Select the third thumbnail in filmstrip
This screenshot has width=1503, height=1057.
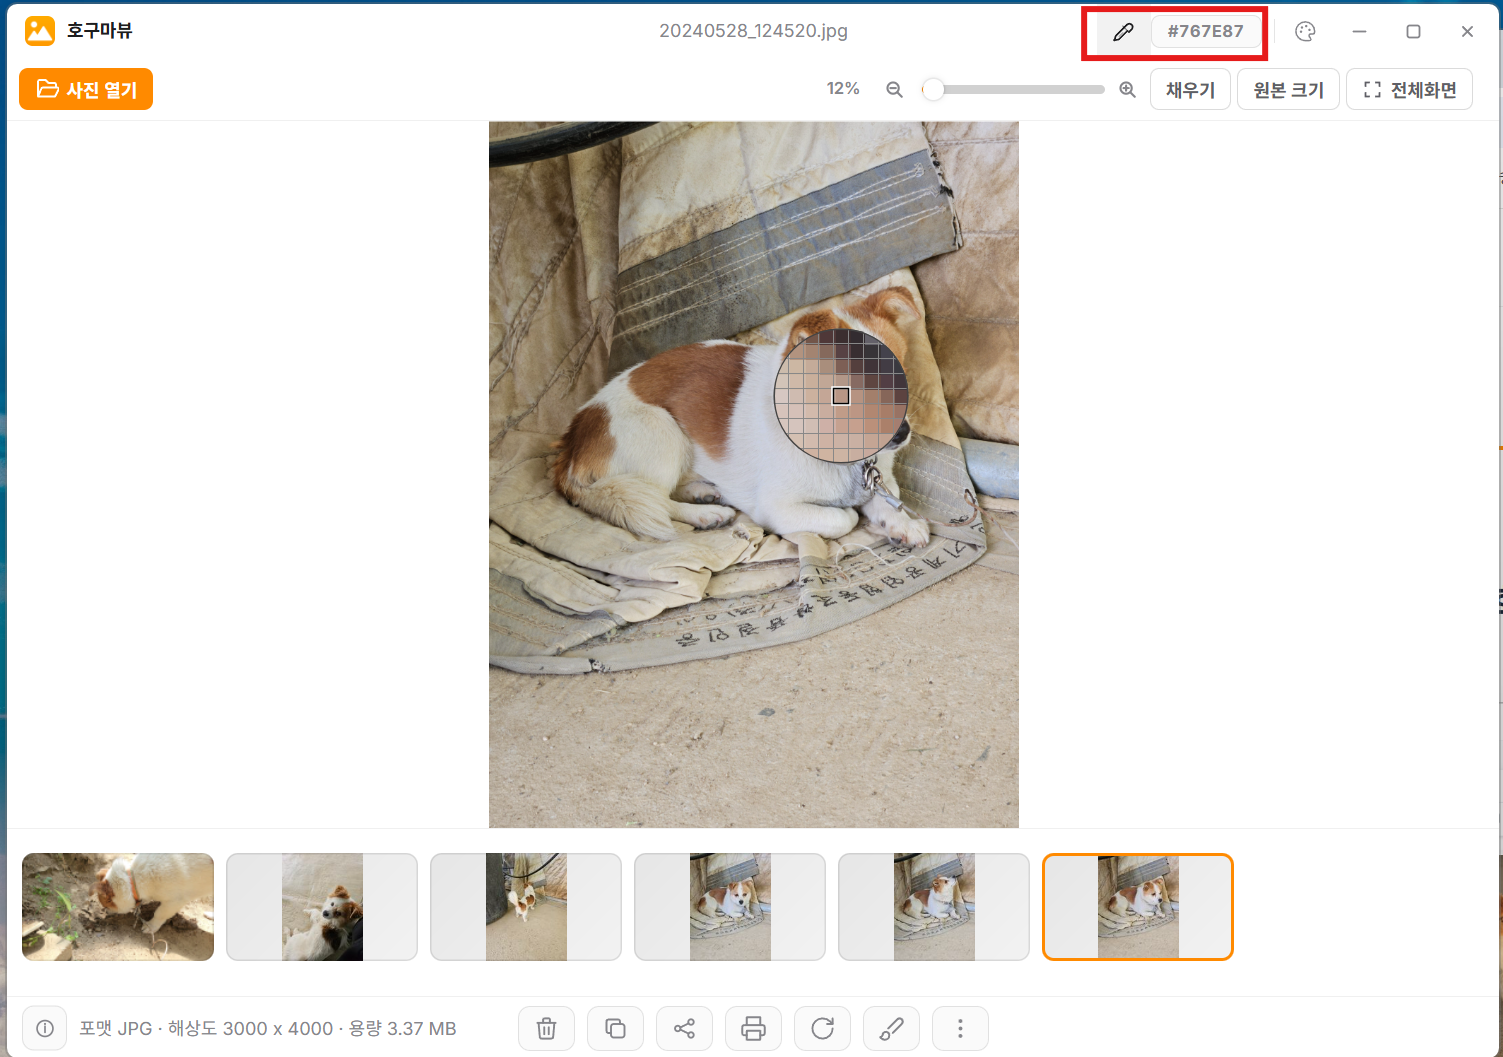coord(526,907)
